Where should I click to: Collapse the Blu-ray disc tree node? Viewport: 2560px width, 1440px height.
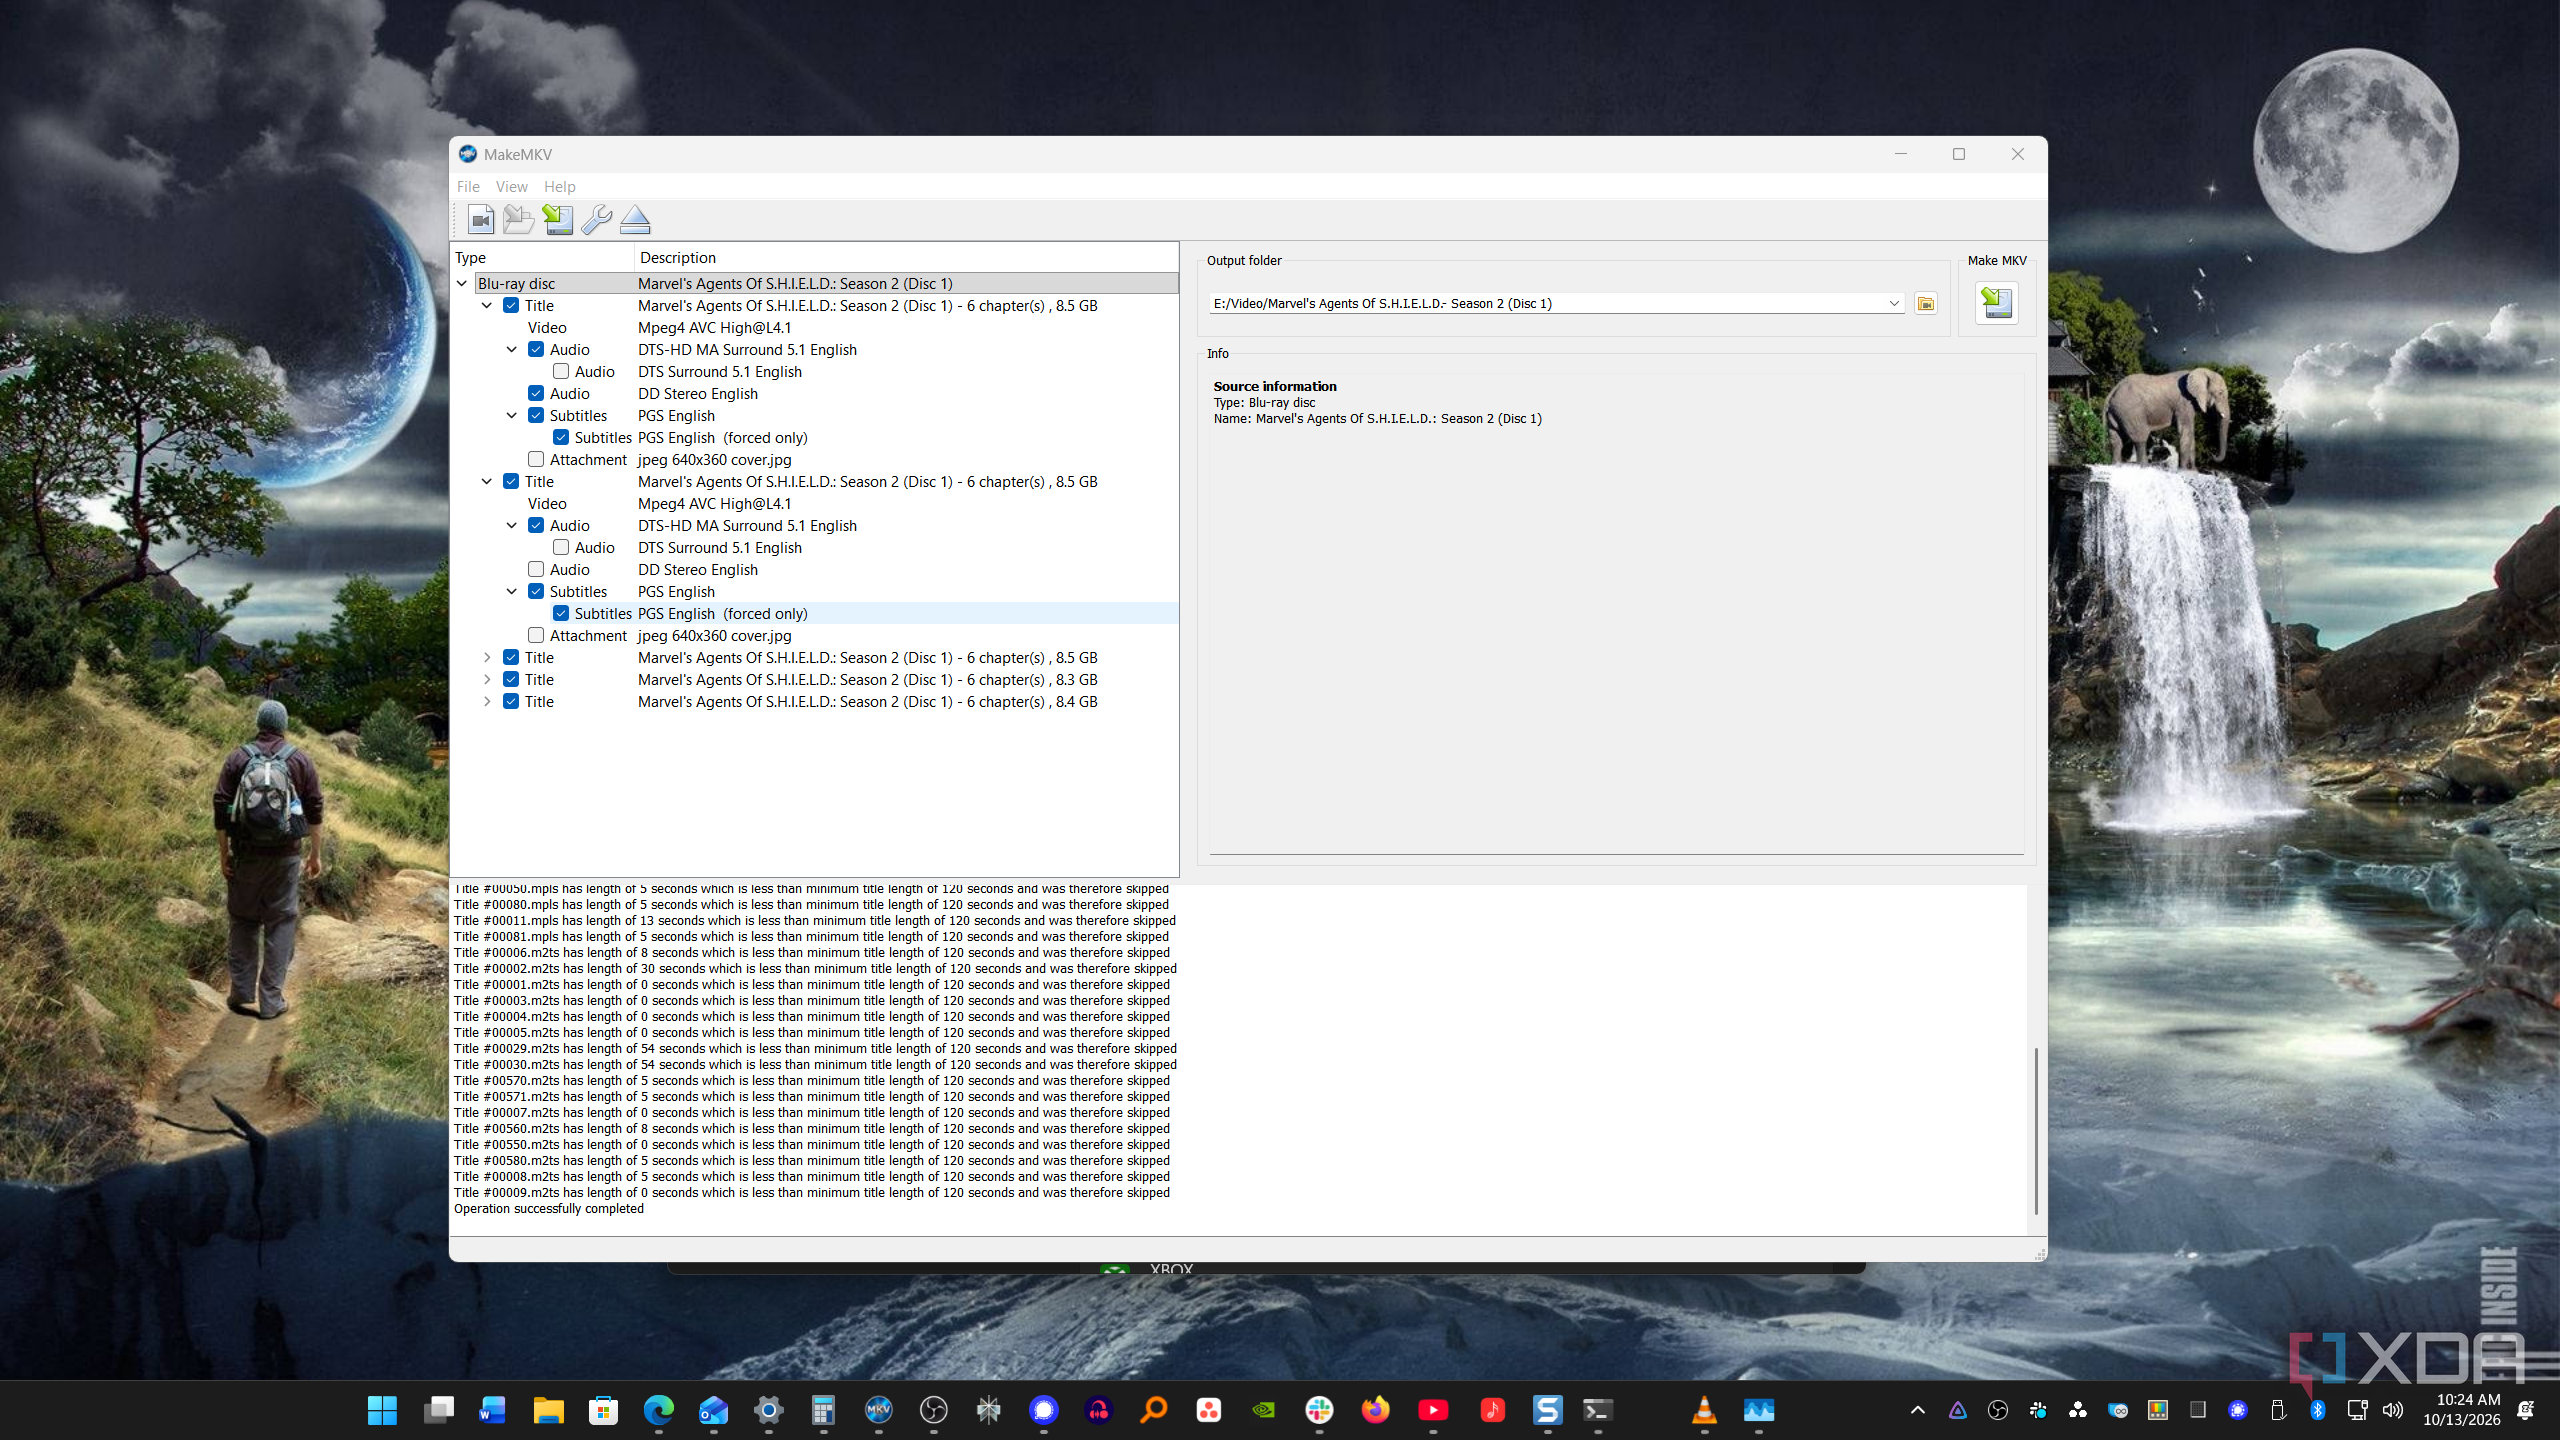462,284
